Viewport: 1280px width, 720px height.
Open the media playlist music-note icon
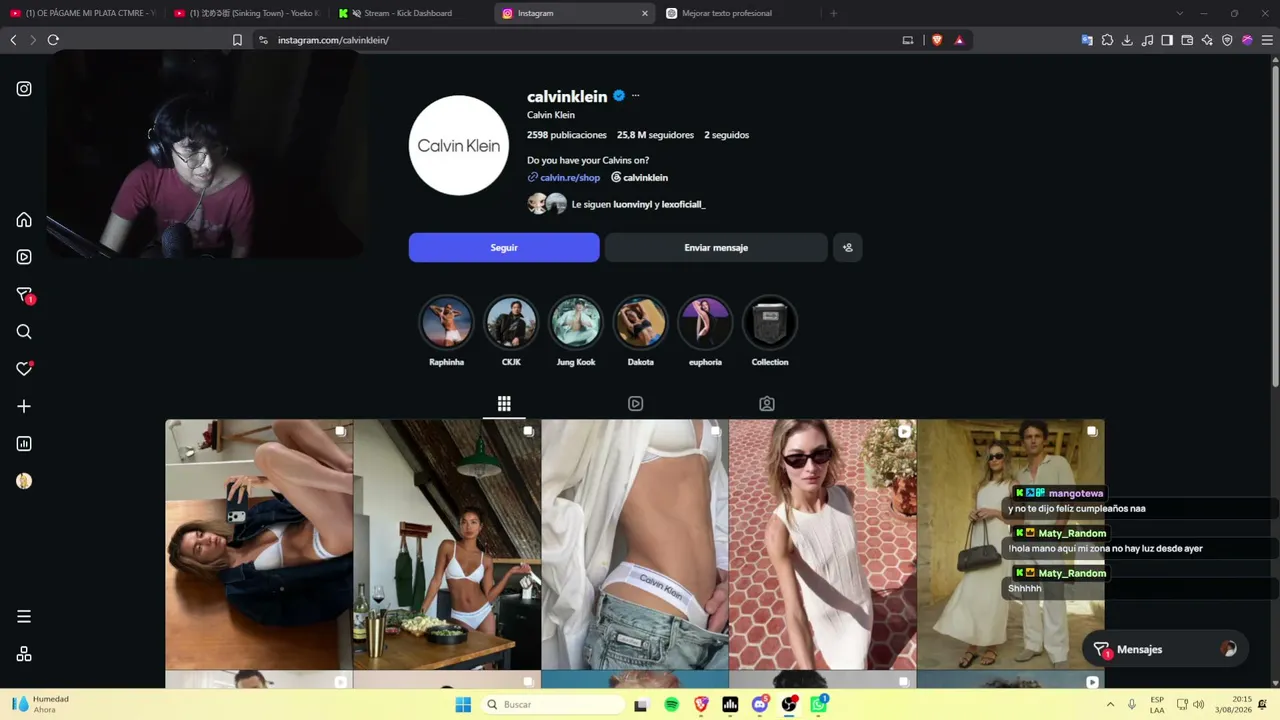tap(1147, 40)
